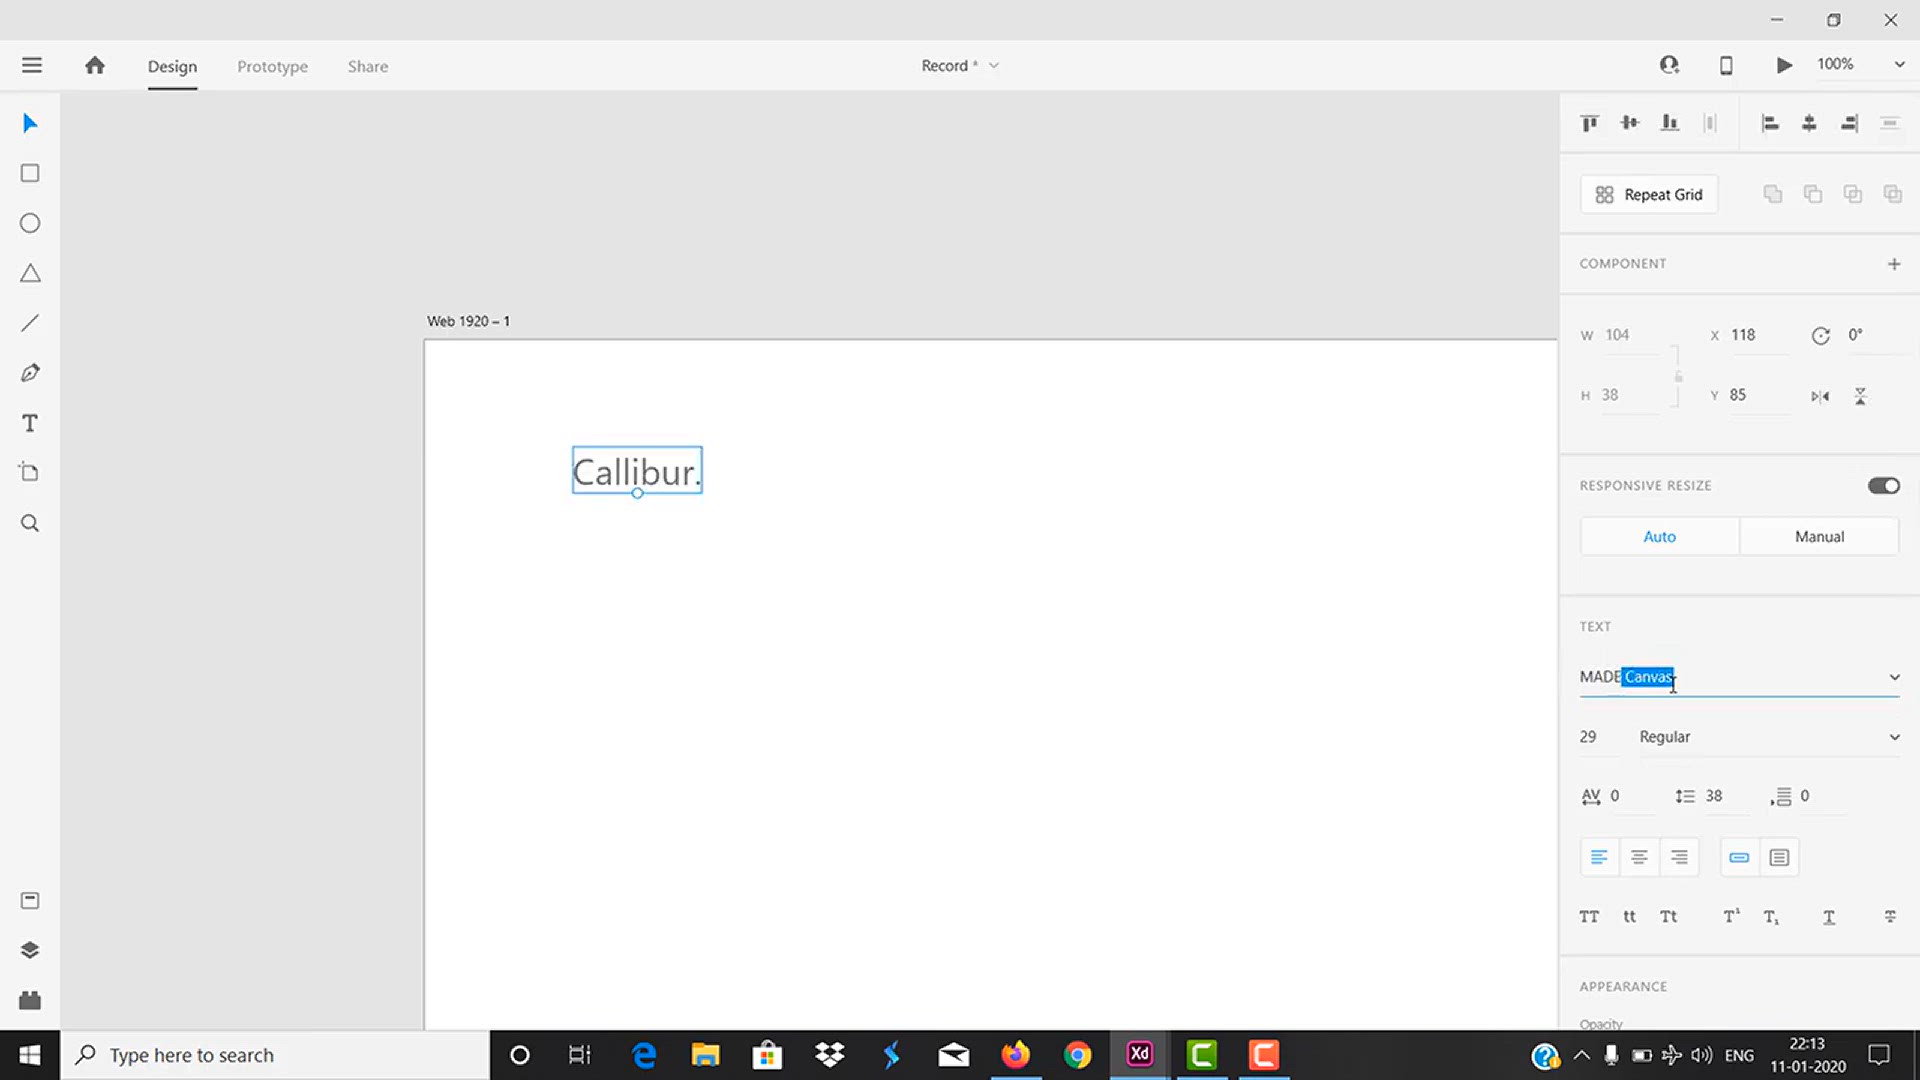Switch to the Share tab
The width and height of the screenshot is (1920, 1080).
(x=367, y=66)
